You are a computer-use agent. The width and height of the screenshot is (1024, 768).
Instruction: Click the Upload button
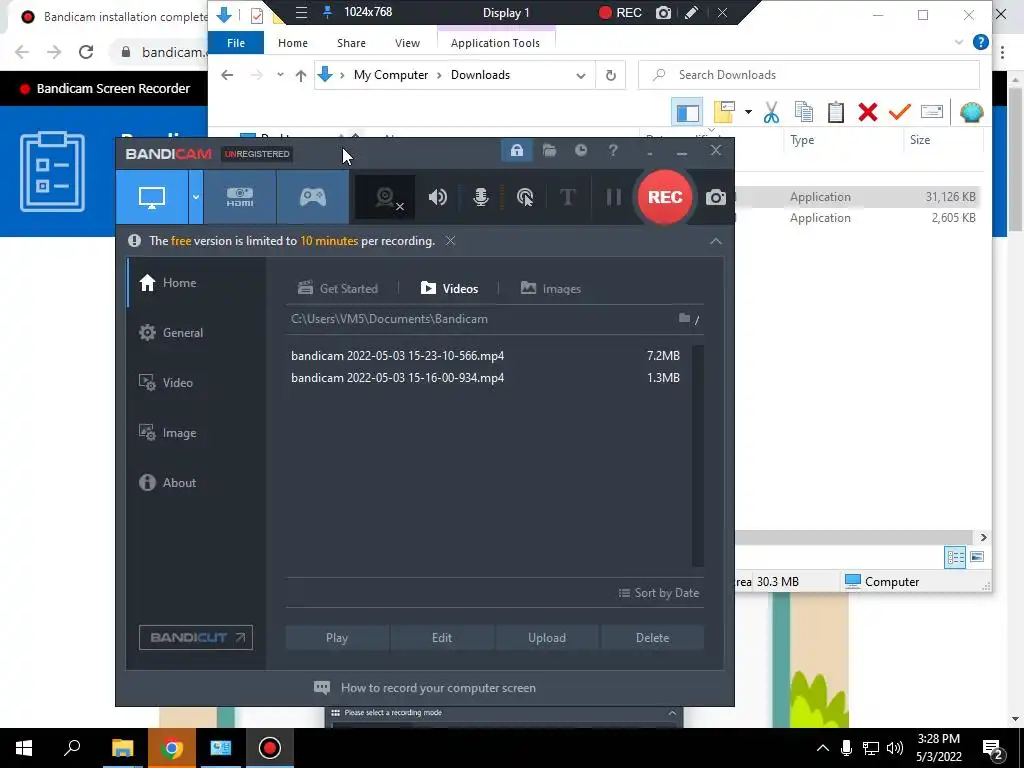pos(547,638)
